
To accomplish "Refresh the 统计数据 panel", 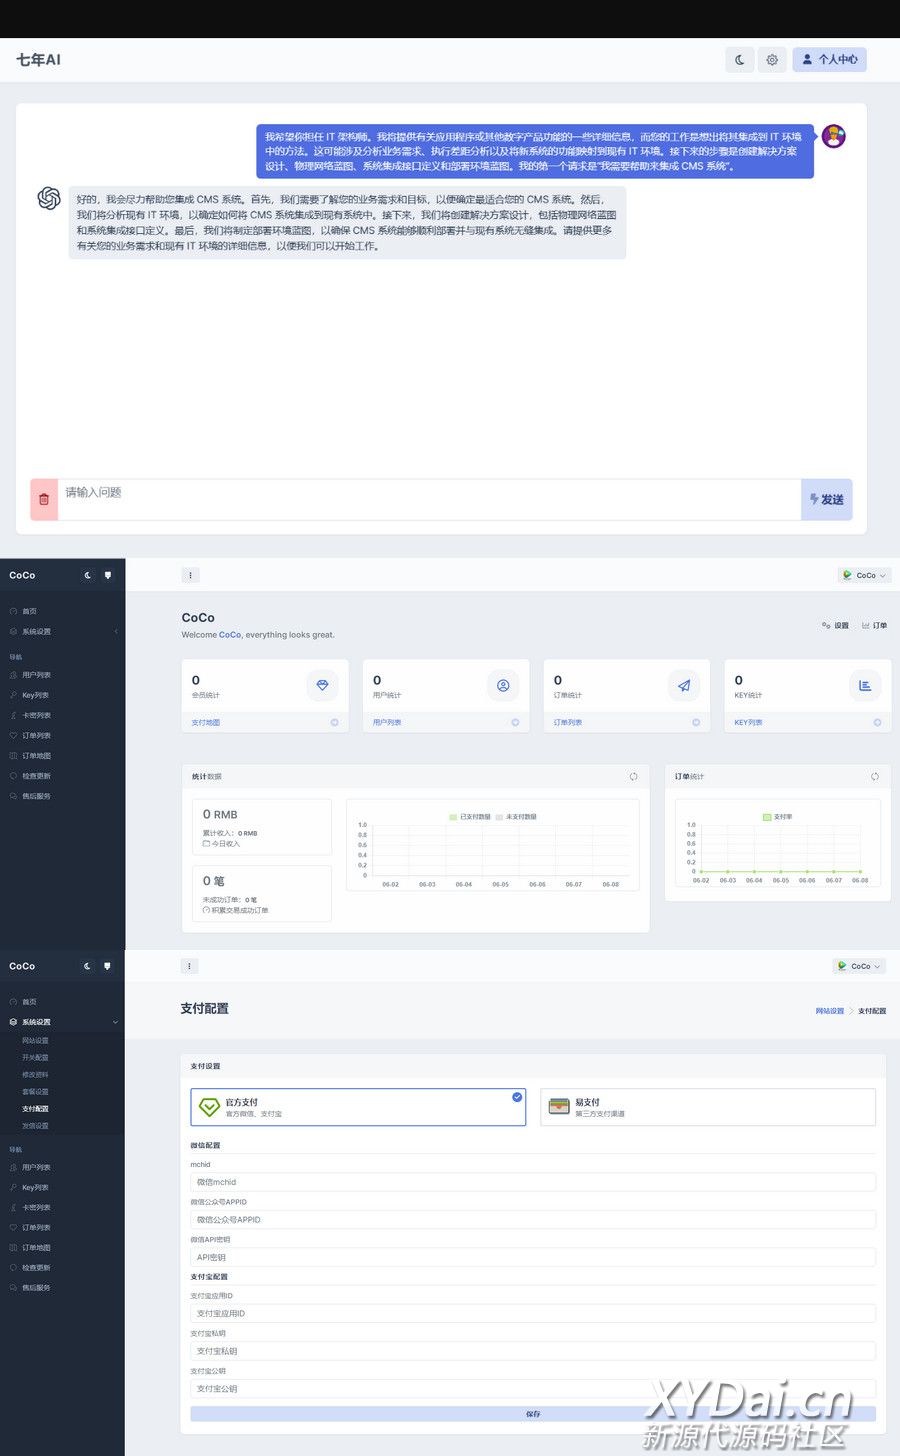I will 633,776.
